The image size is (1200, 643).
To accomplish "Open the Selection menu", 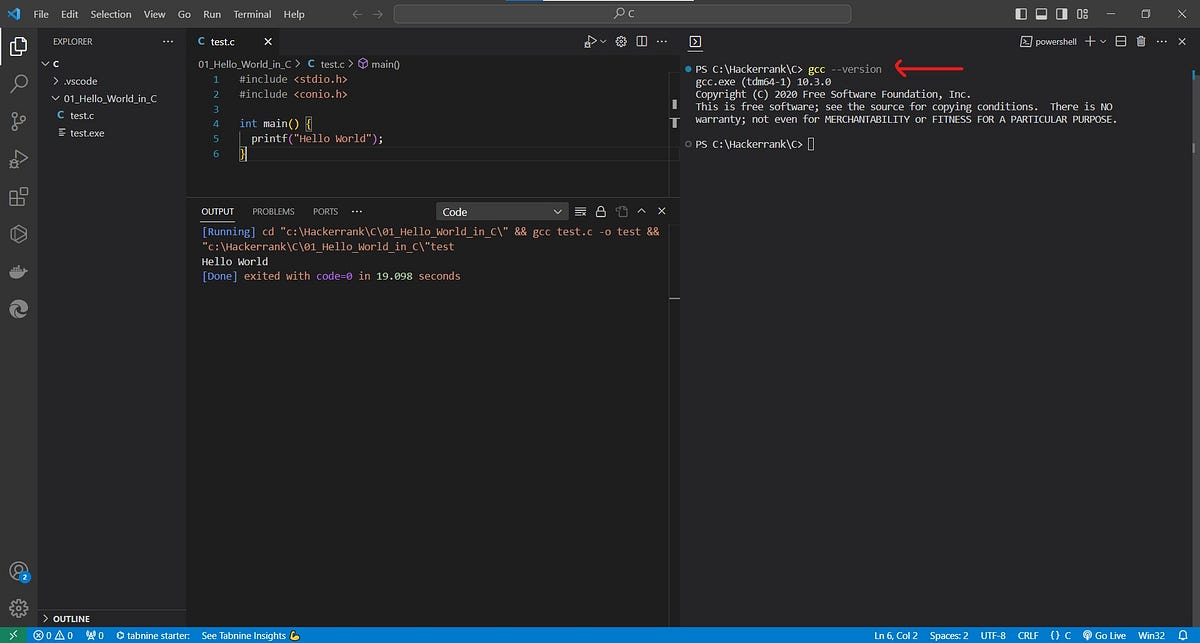I will tap(110, 14).
